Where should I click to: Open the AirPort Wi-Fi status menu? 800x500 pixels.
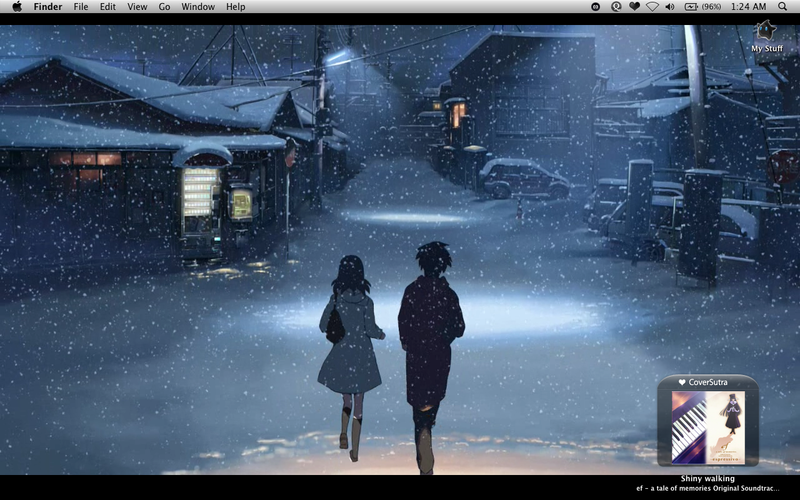(652, 7)
